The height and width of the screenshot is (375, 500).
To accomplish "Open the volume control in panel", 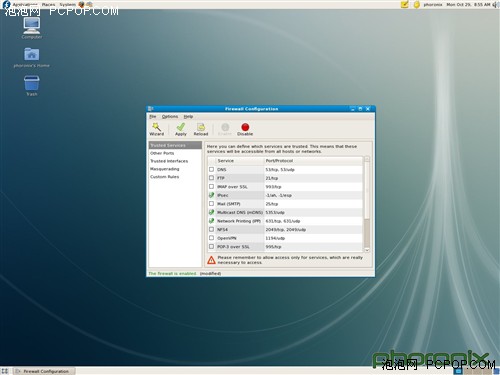I will click(x=495, y=5).
